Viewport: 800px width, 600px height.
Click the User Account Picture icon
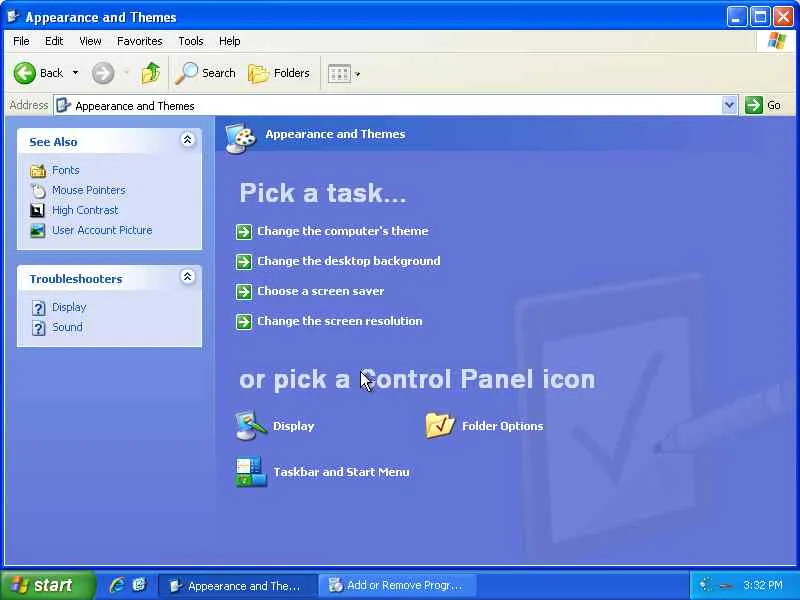37,231
